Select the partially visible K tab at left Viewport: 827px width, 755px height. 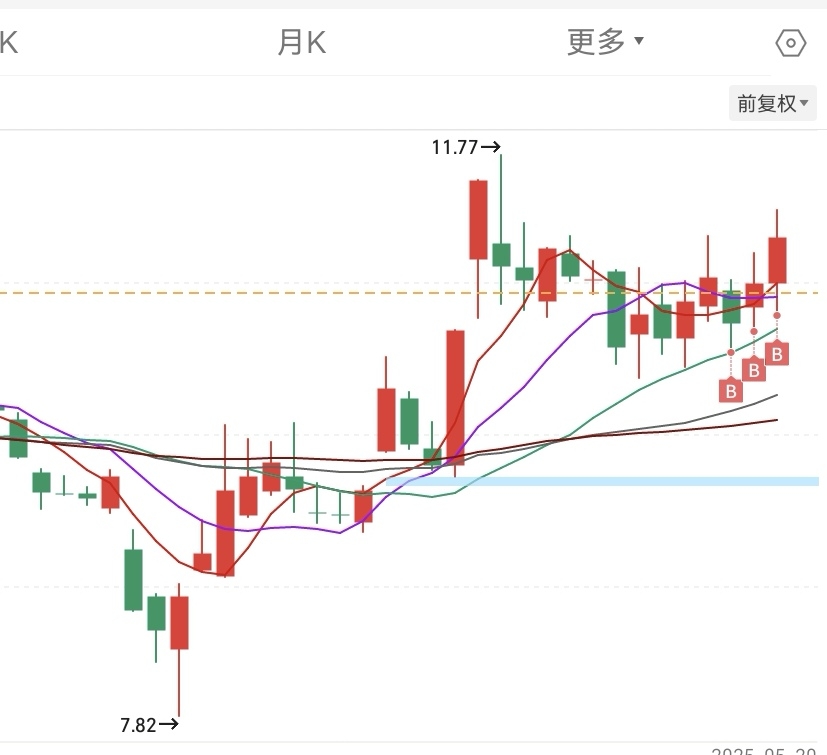[9, 42]
